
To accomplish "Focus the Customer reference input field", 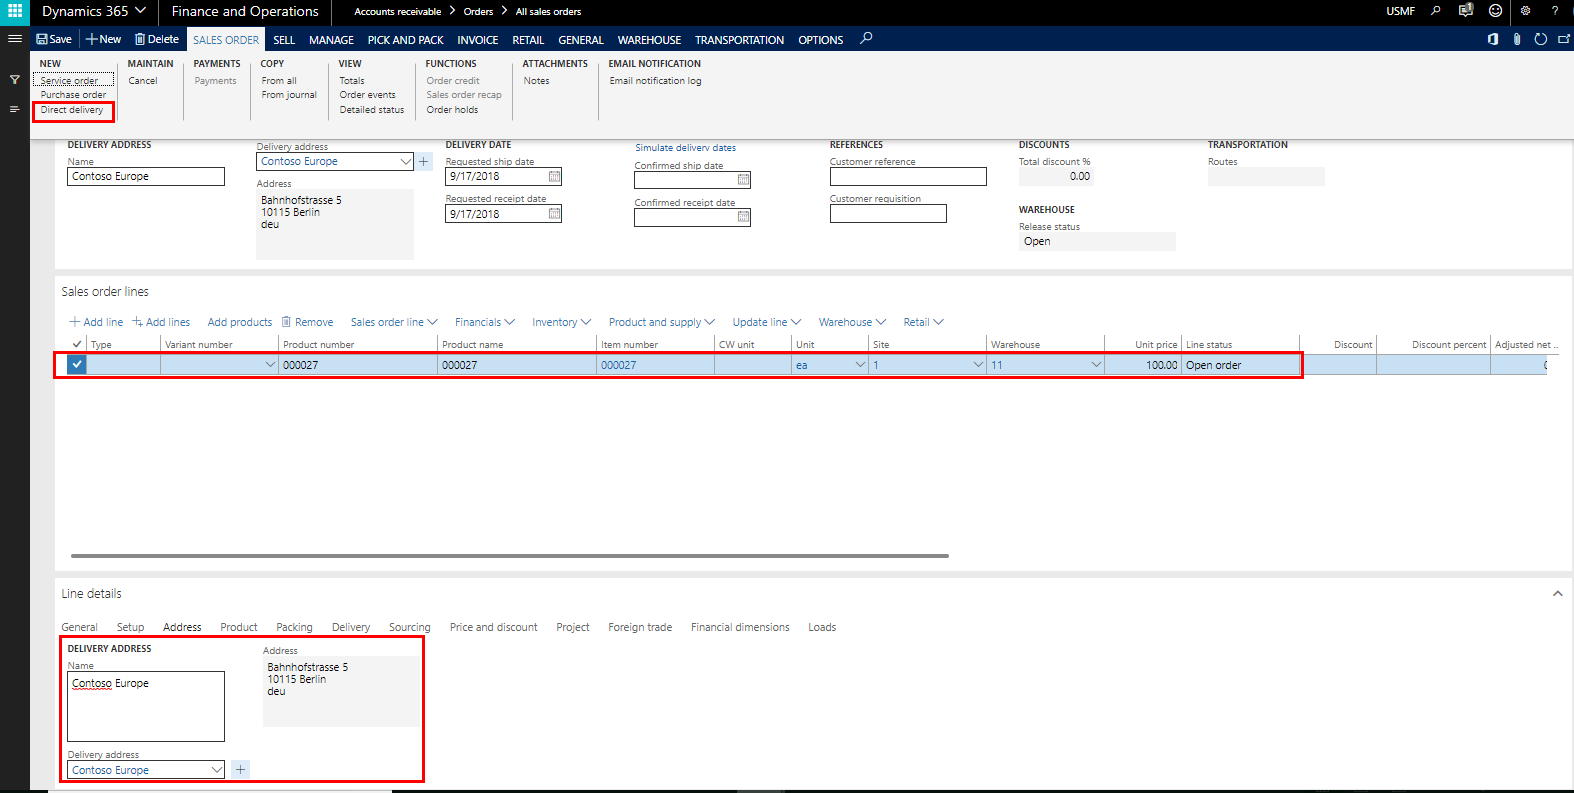I will click(908, 176).
